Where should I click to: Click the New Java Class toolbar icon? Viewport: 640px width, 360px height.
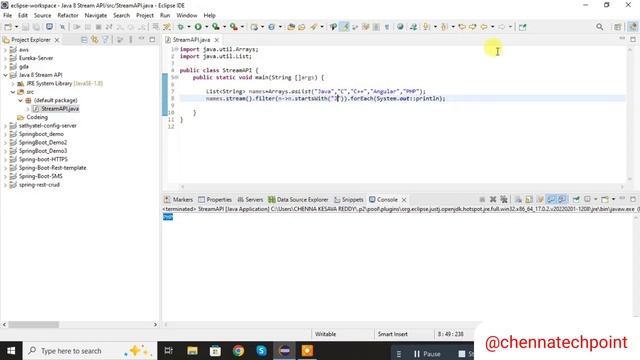click(x=271, y=27)
